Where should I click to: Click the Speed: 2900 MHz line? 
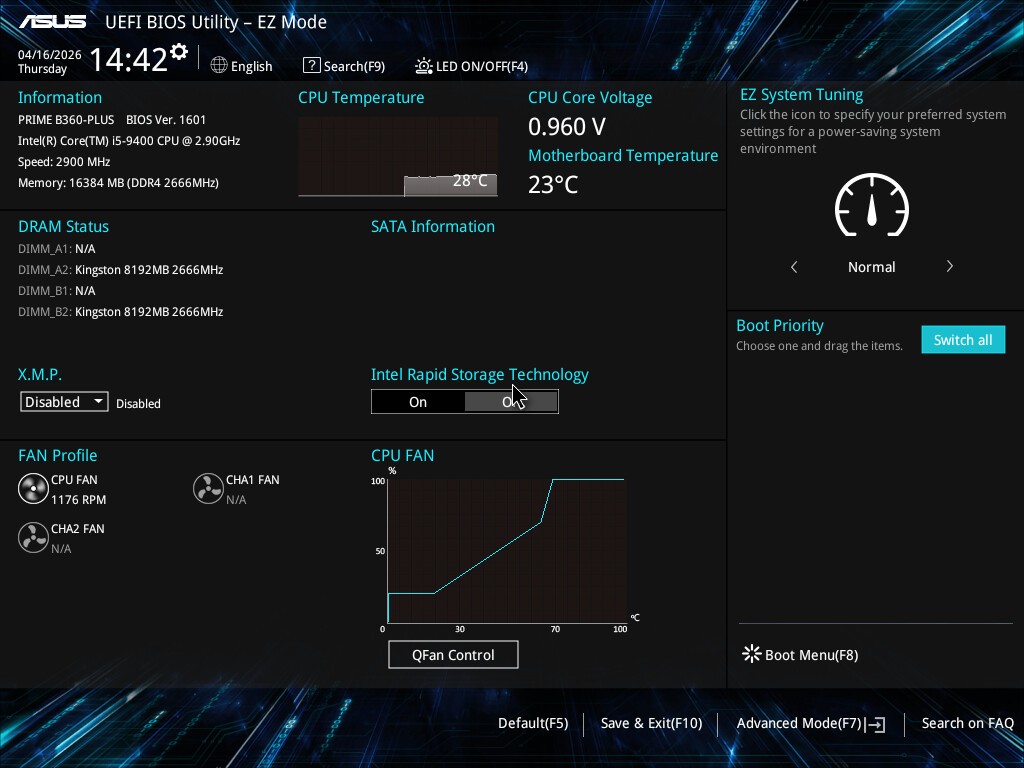coord(64,161)
